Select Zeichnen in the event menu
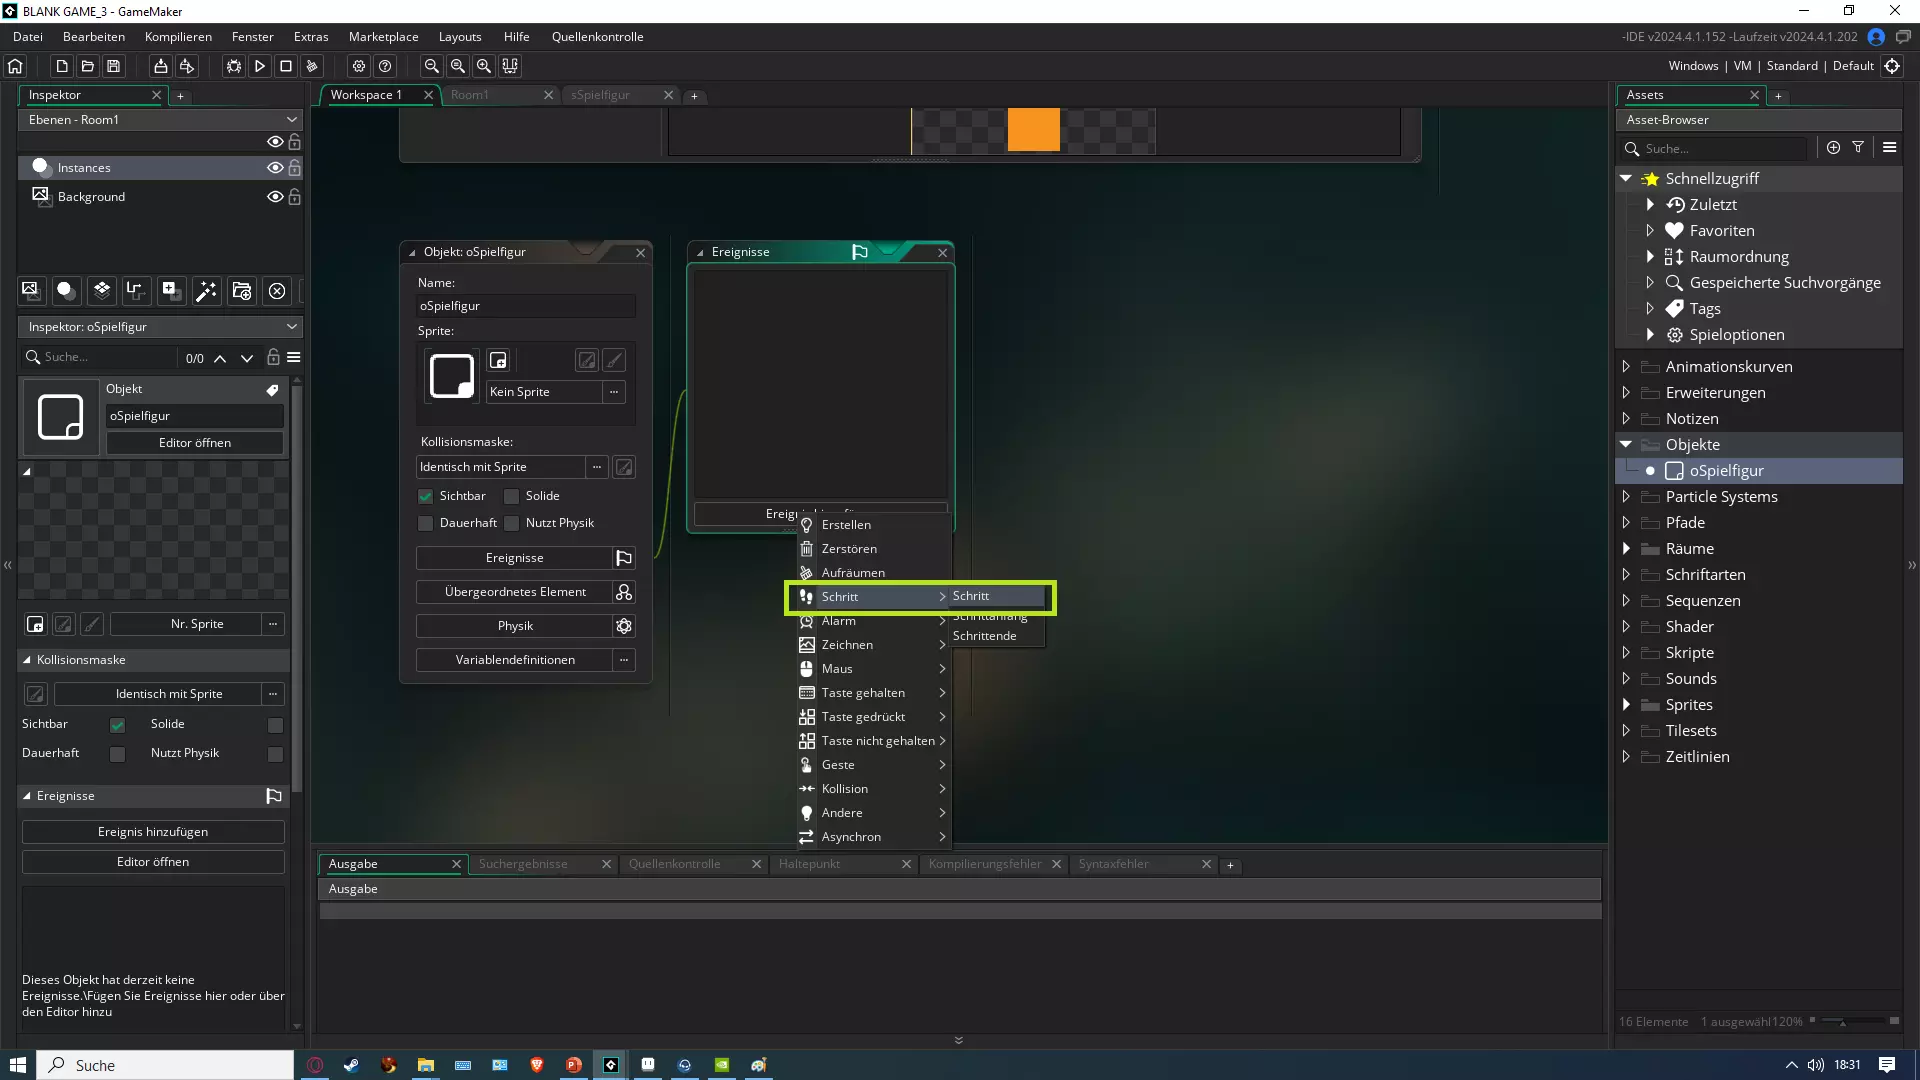 [847, 645]
